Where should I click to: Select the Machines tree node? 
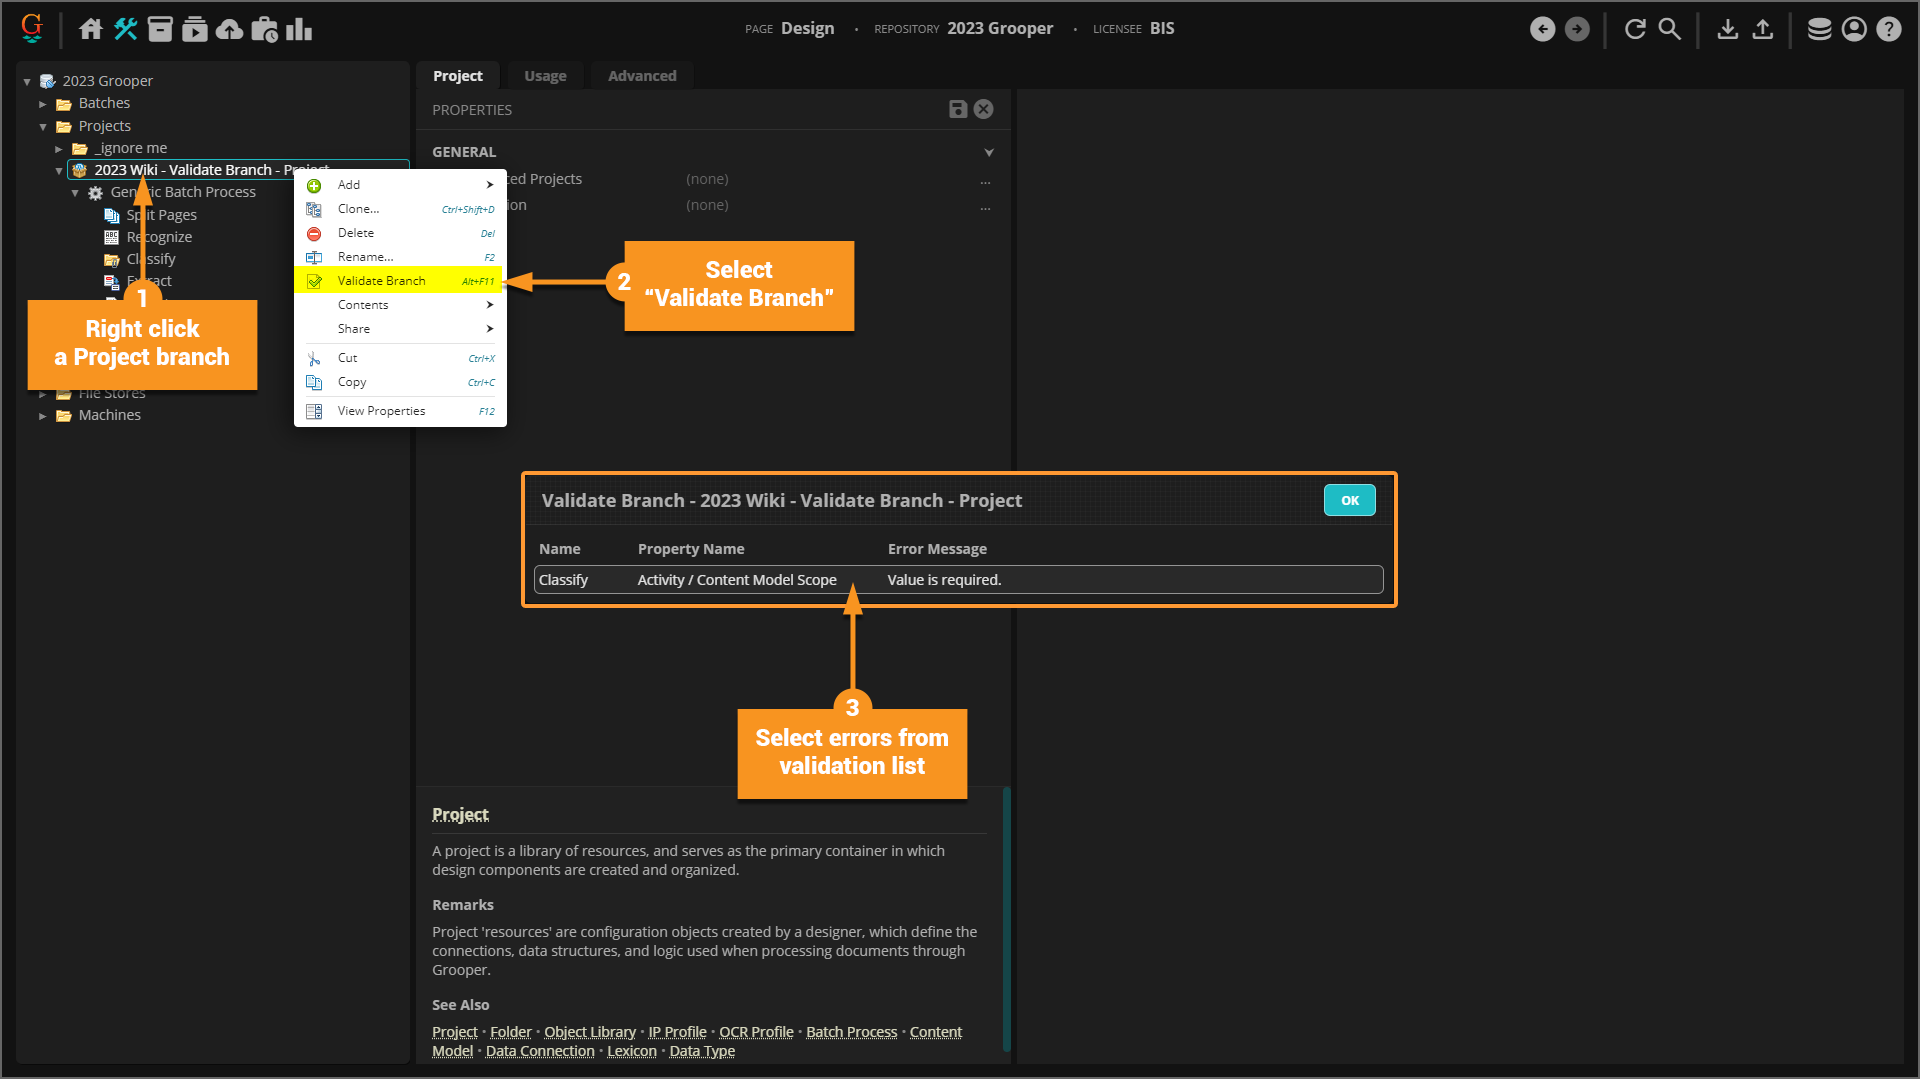pos(110,415)
